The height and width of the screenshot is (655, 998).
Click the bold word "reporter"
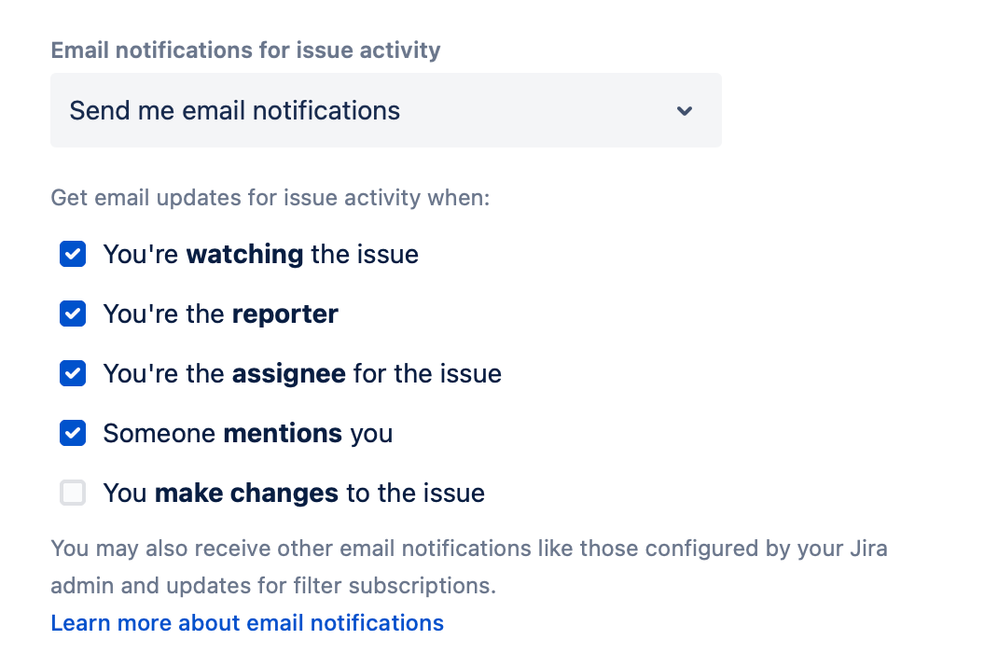[285, 314]
